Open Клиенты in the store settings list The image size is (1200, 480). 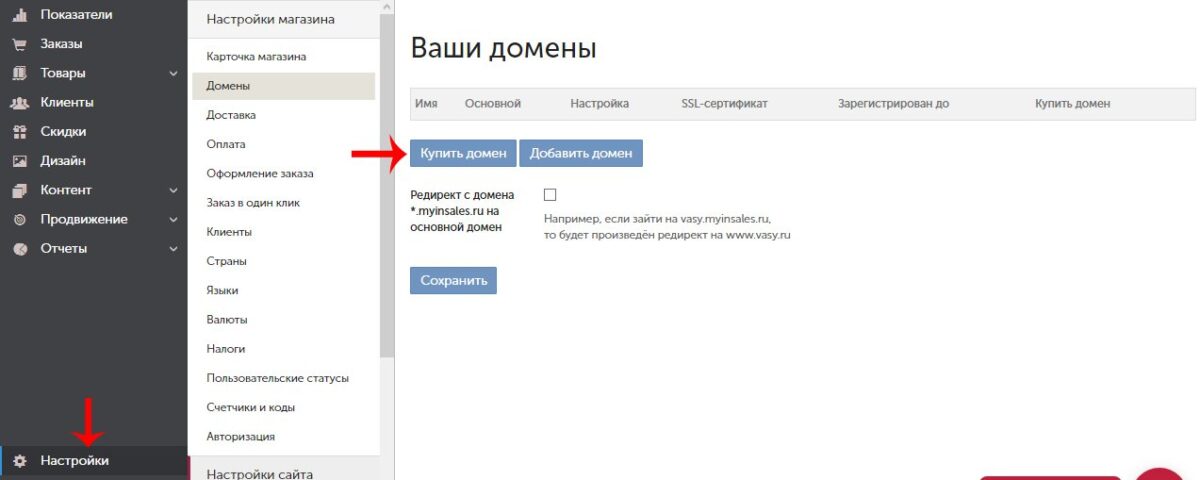[229, 232]
